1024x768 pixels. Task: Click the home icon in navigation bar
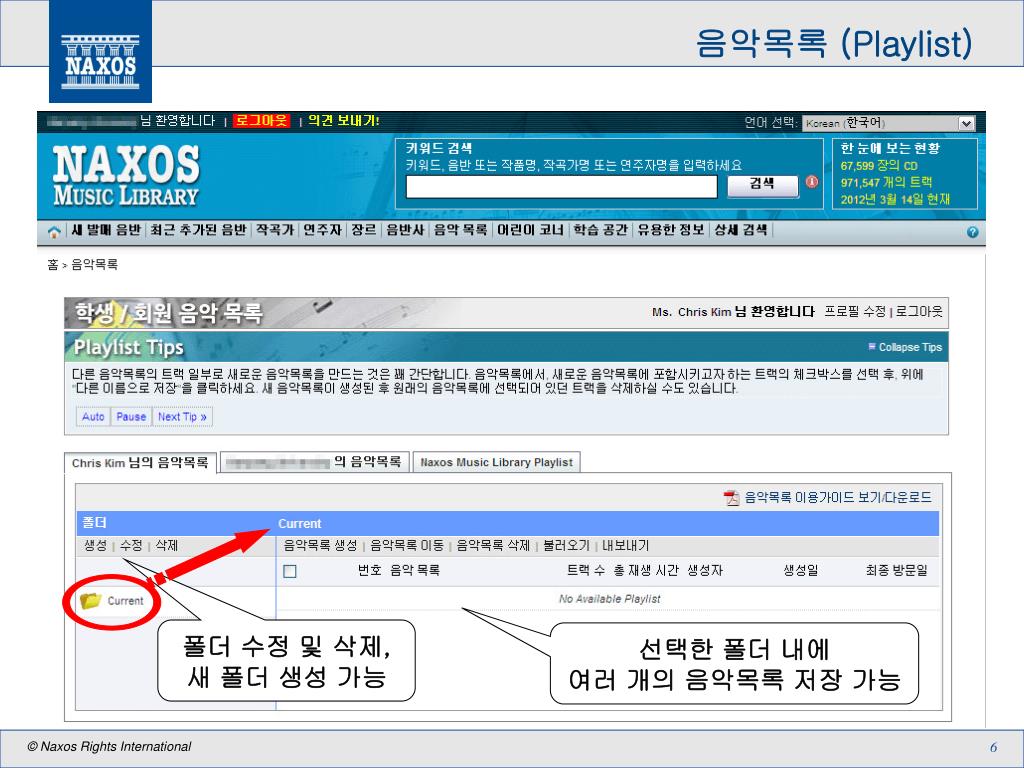click(54, 232)
